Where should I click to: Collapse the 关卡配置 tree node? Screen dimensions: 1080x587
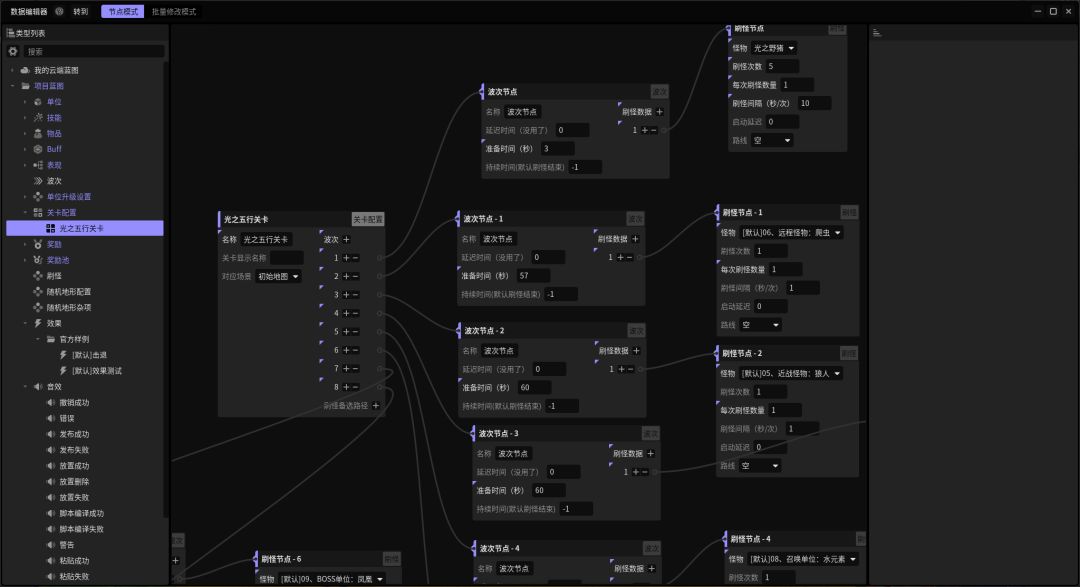[25, 212]
